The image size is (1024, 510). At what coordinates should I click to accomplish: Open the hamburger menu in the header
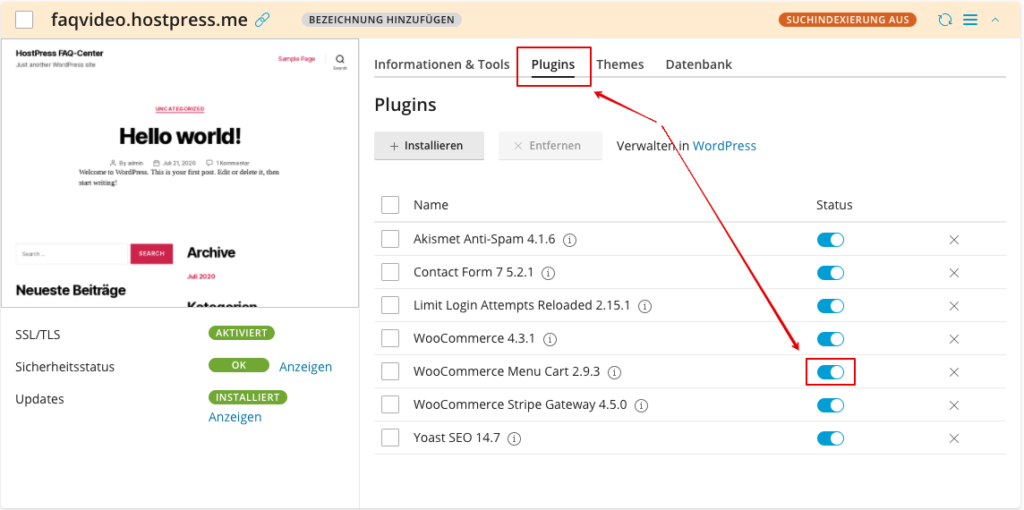click(970, 20)
